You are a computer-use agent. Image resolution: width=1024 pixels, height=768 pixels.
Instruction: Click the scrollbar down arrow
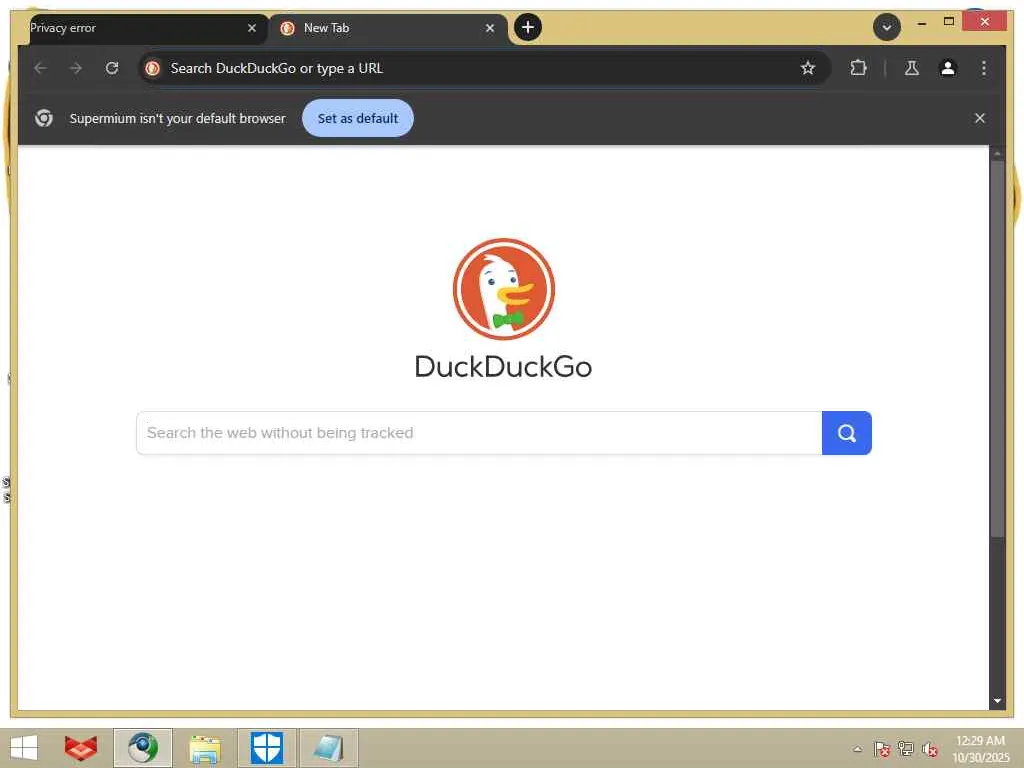point(997,701)
